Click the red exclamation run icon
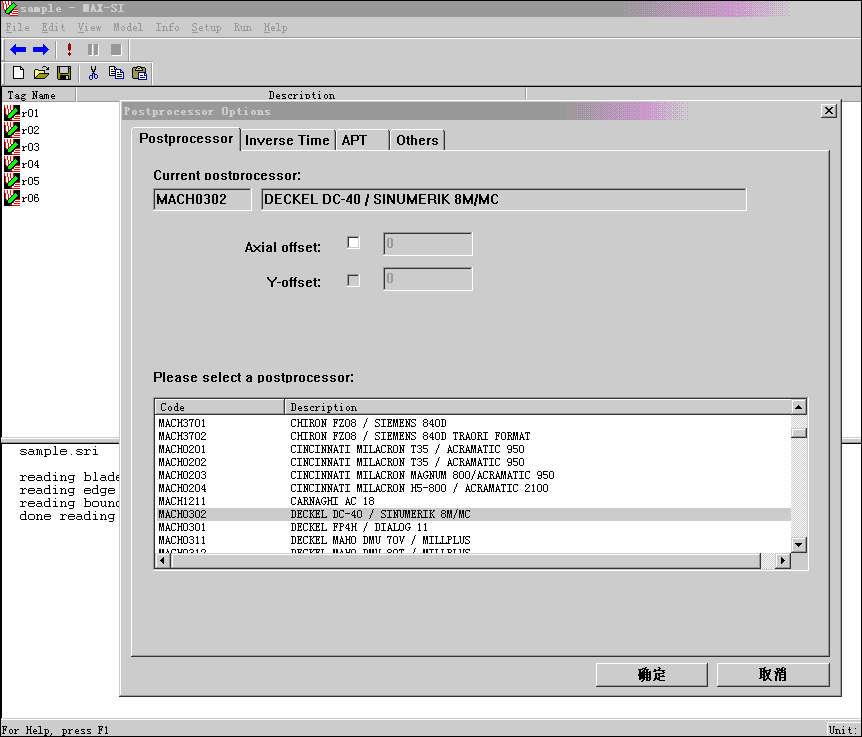This screenshot has height=737, width=862. tap(69, 50)
